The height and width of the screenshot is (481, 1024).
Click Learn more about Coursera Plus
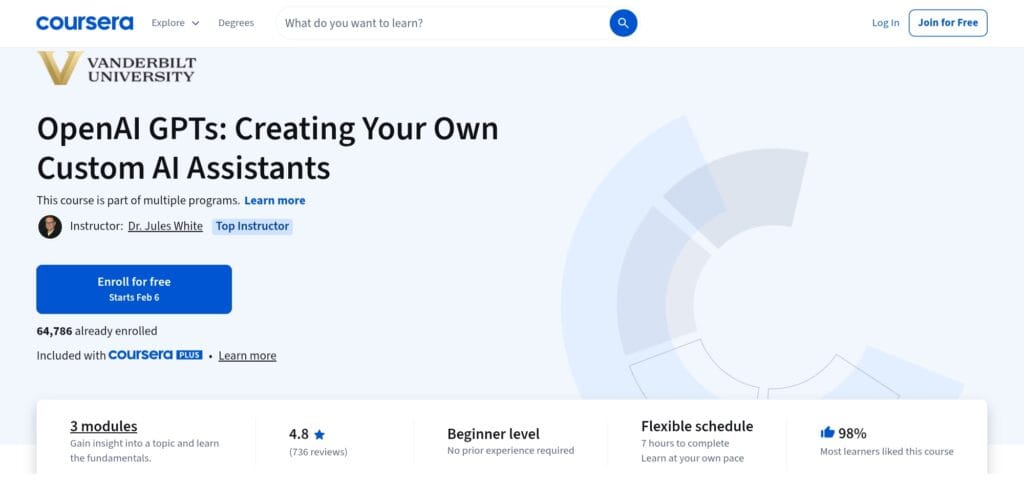tap(248, 356)
